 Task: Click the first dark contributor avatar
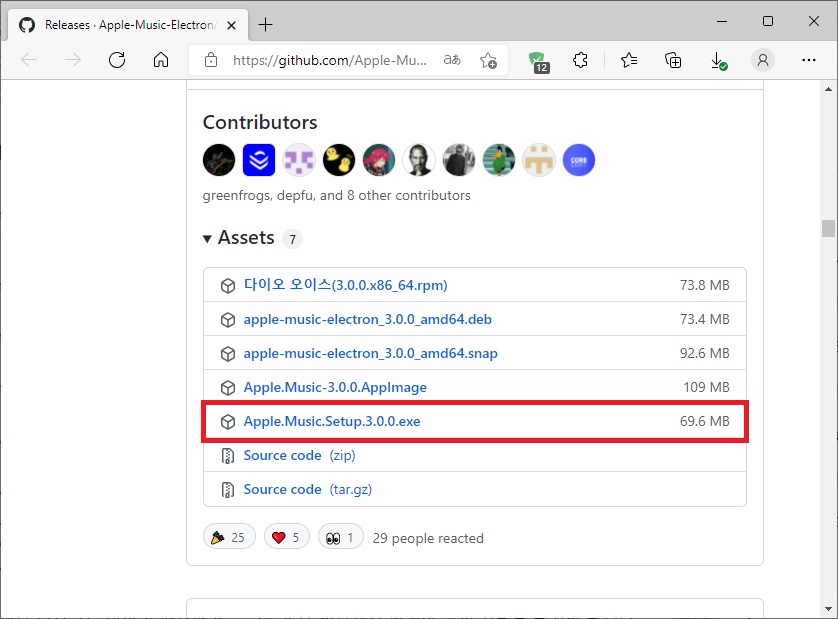219,160
